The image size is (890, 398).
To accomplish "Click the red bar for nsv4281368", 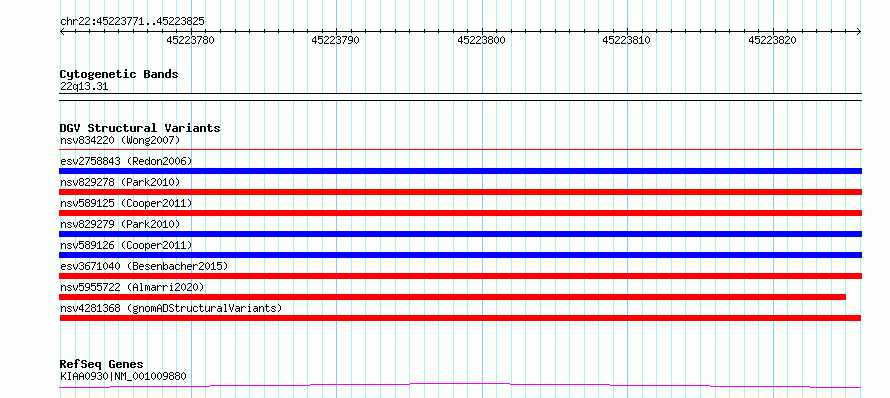I will 460,318.
